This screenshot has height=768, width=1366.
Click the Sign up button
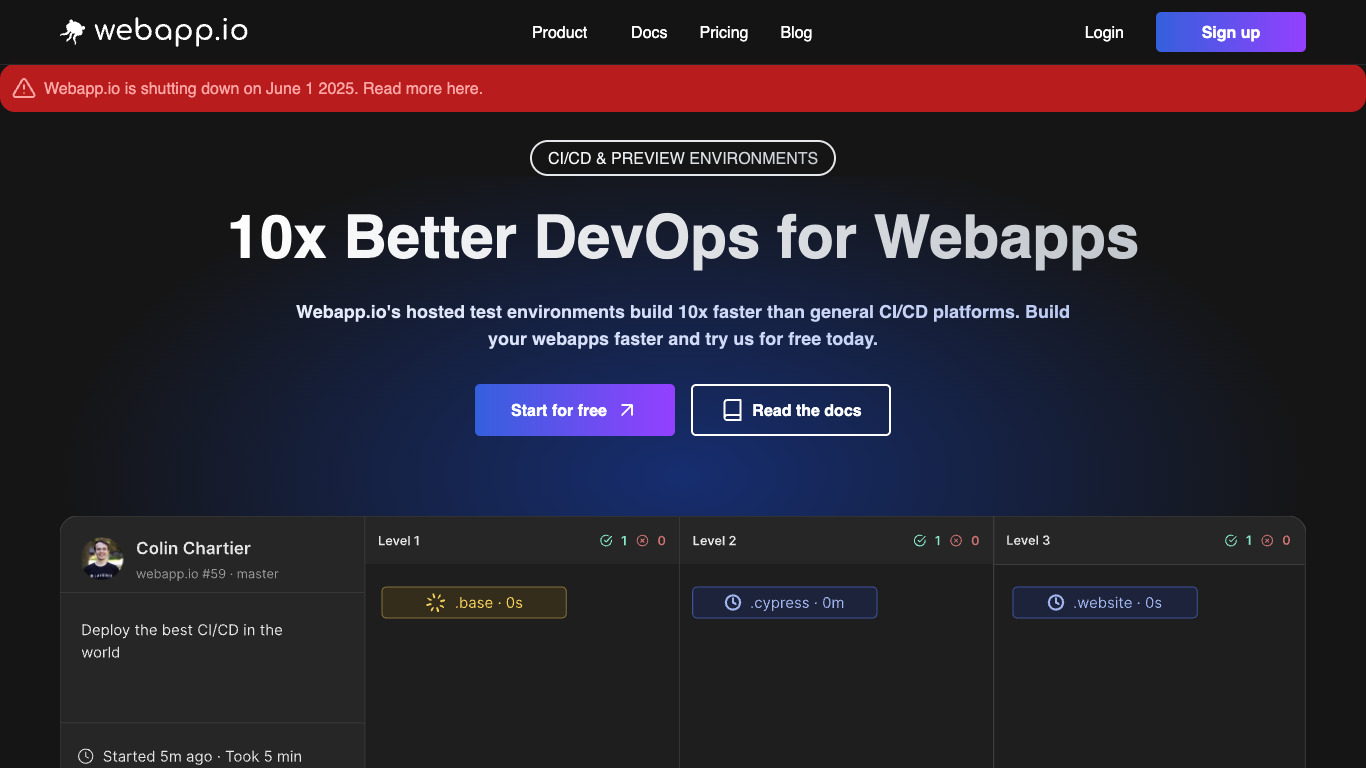(x=1231, y=32)
